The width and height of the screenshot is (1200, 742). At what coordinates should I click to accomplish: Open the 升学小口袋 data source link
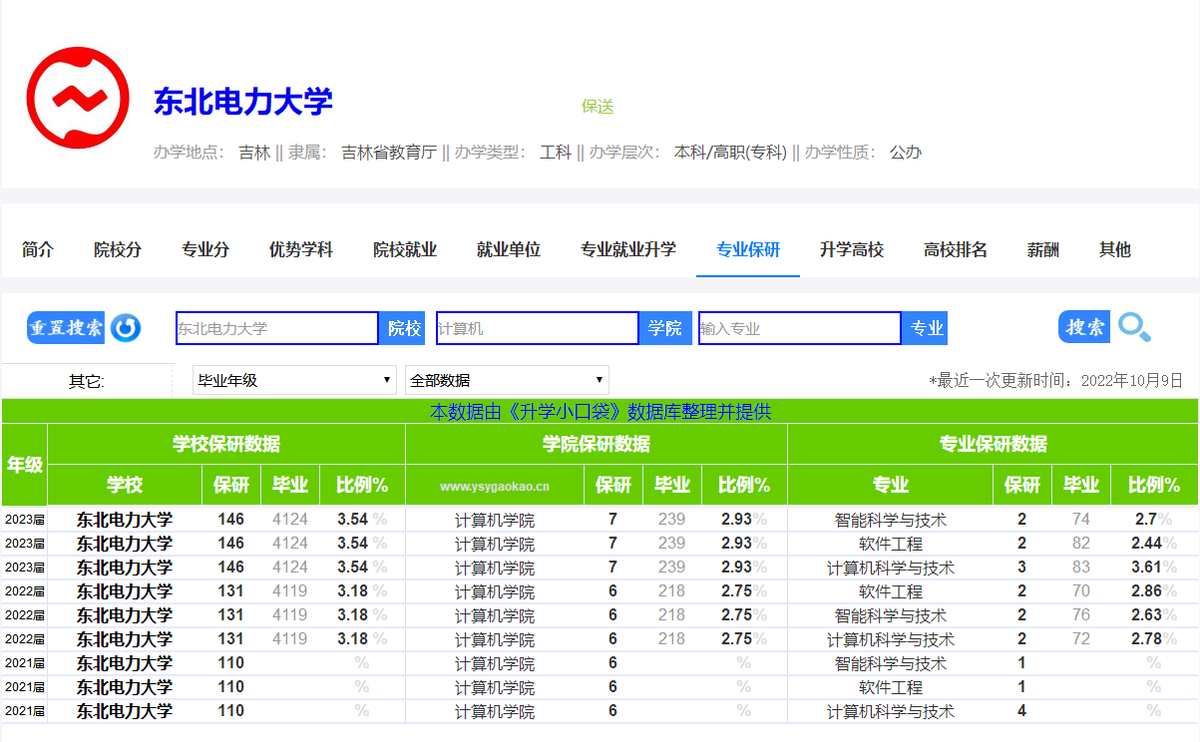600,411
